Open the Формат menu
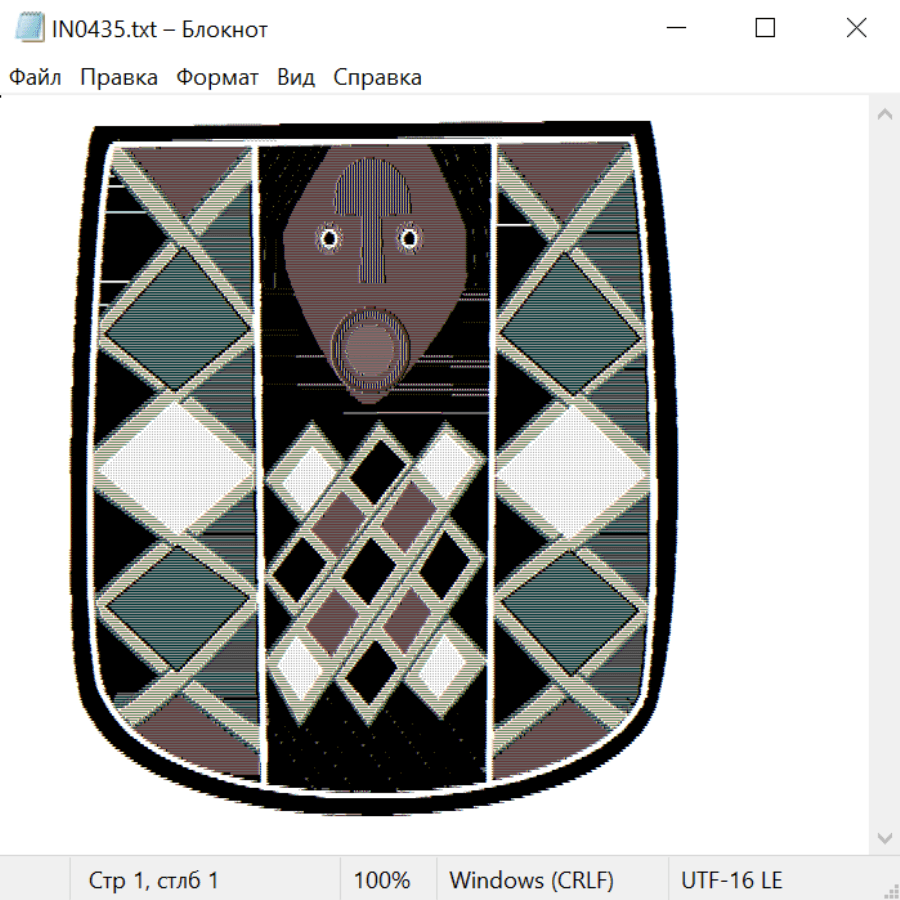Image resolution: width=900 pixels, height=900 pixels. point(217,77)
